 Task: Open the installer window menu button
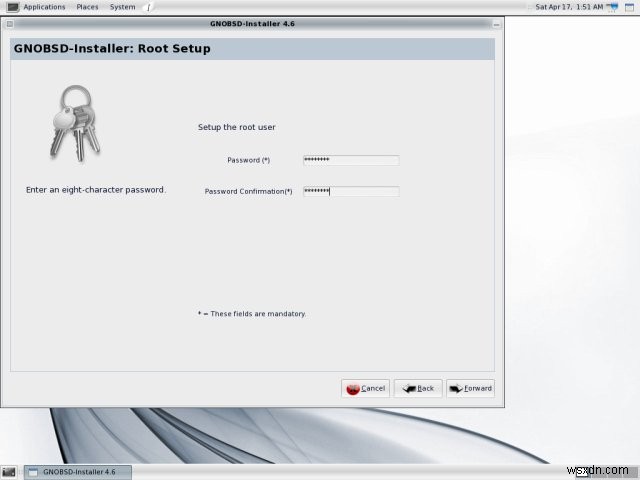pyautogui.click(x=10, y=24)
